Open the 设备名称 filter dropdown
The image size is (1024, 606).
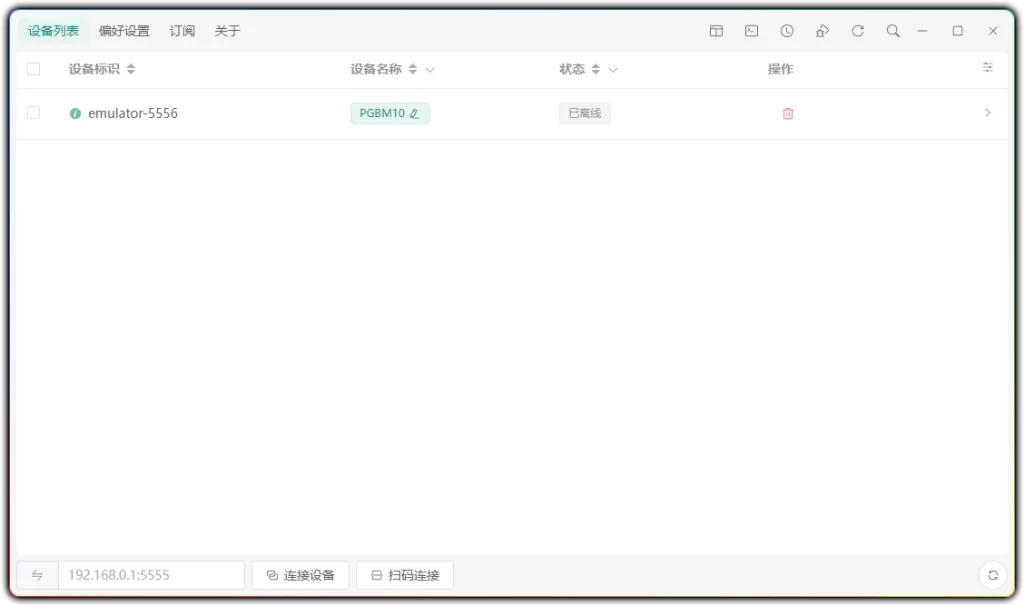coord(430,69)
